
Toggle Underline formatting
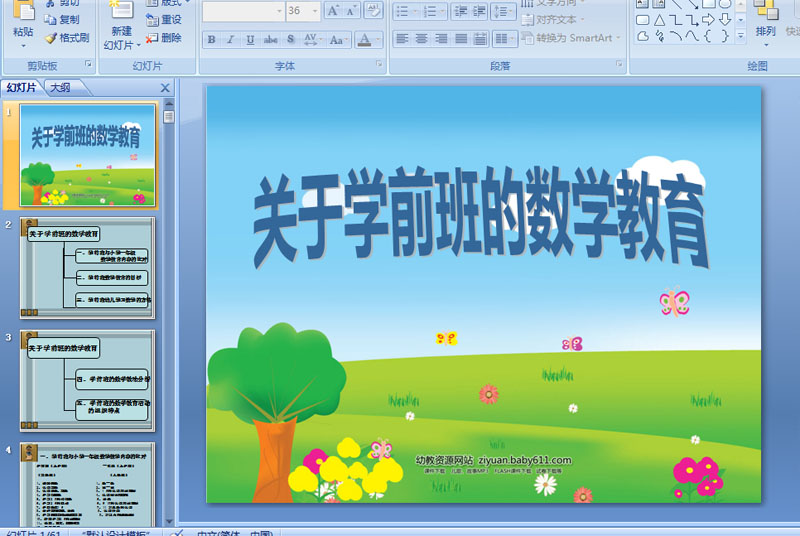coord(250,40)
